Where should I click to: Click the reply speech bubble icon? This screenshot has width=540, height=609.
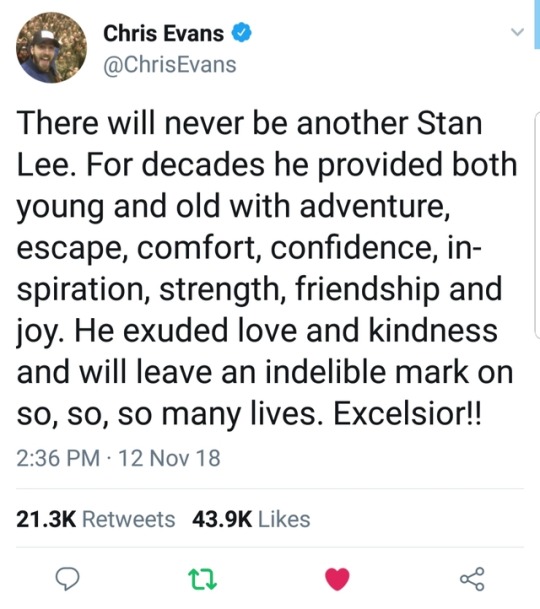pos(67,579)
